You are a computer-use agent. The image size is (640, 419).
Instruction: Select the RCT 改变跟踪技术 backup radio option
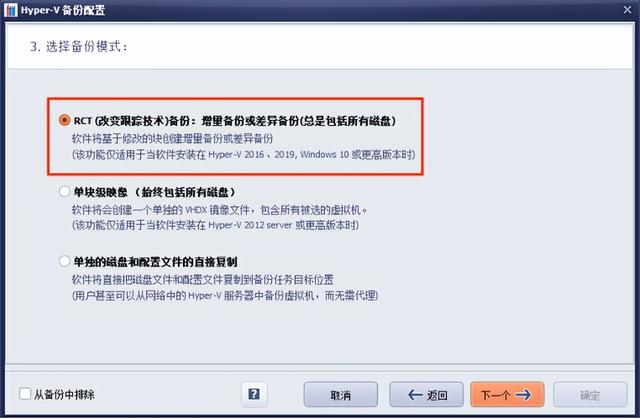click(x=64, y=120)
